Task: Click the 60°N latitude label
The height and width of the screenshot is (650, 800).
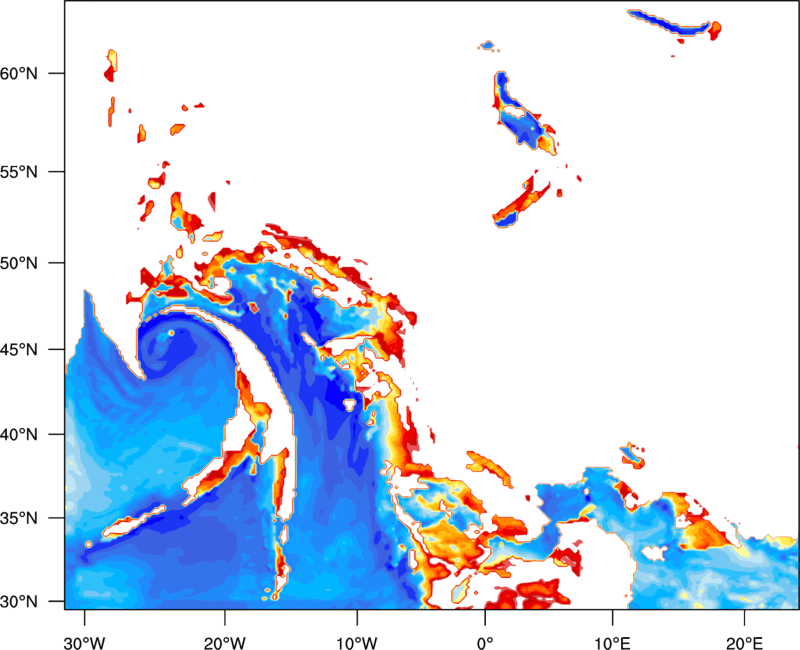Action: click(x=19, y=73)
